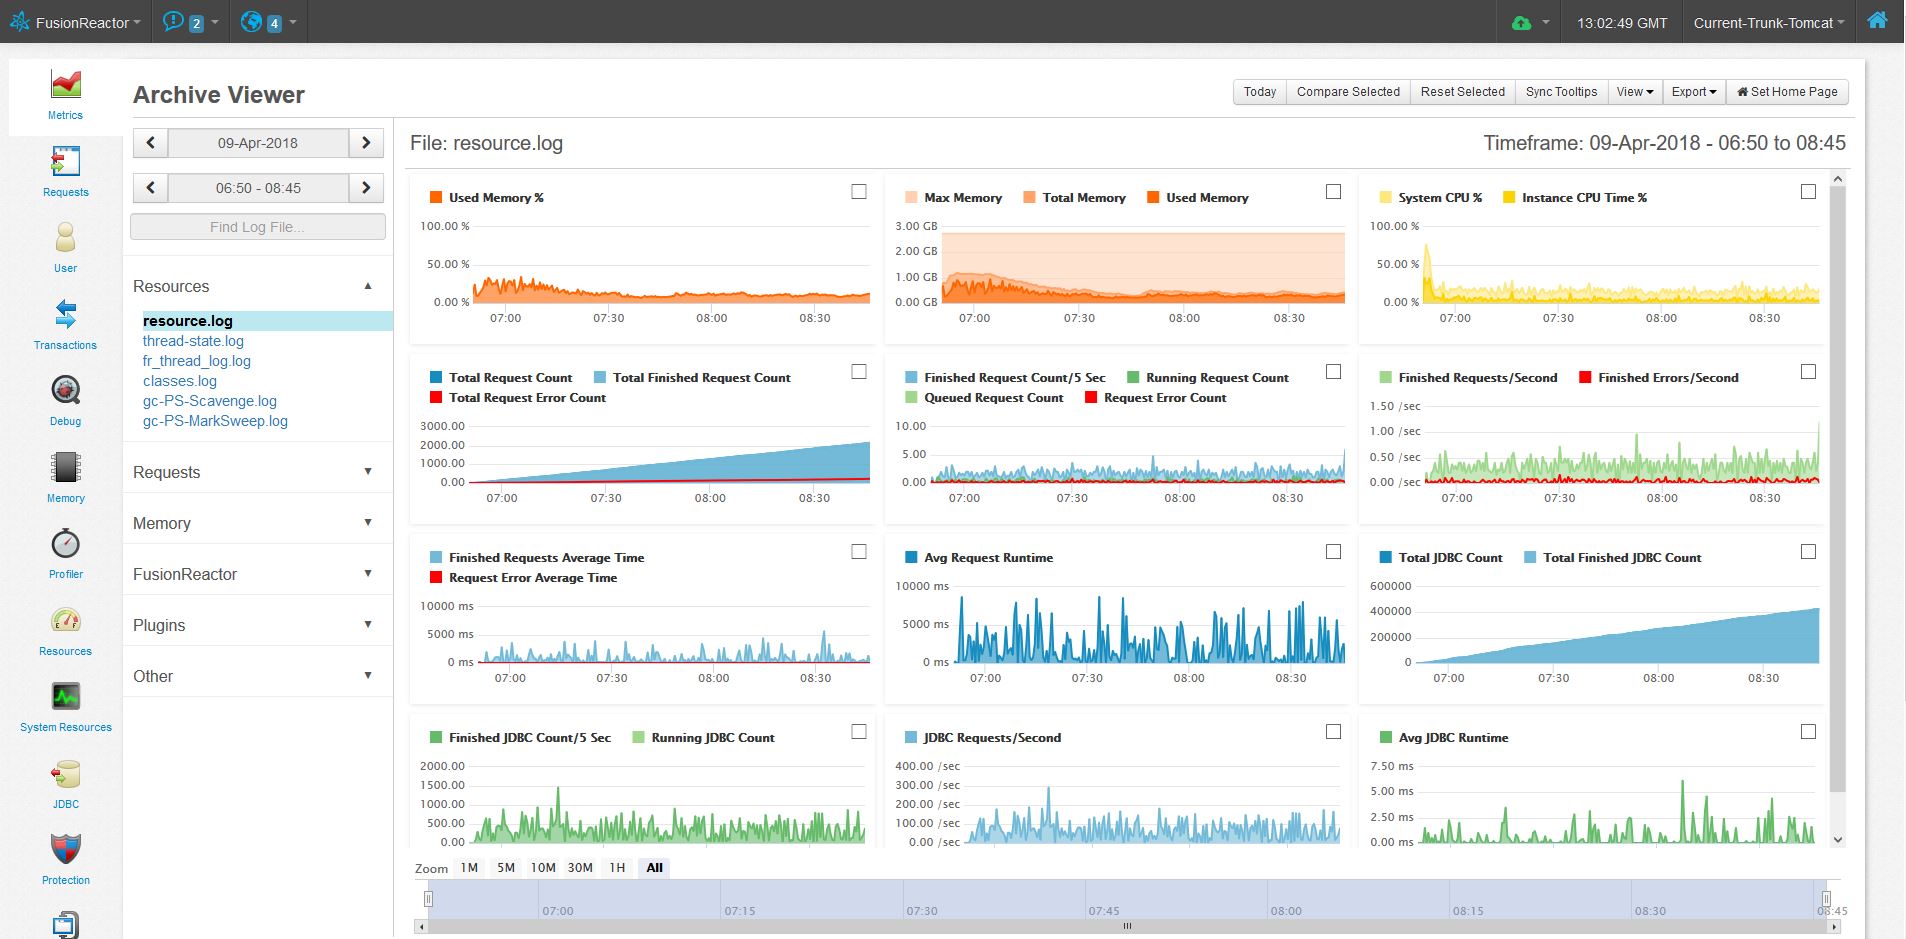Open the Requests sidebar icon
The width and height of the screenshot is (1906, 939).
[65, 161]
